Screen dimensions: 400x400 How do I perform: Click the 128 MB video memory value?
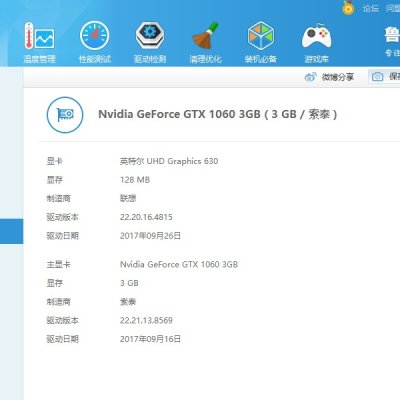[x=135, y=180]
